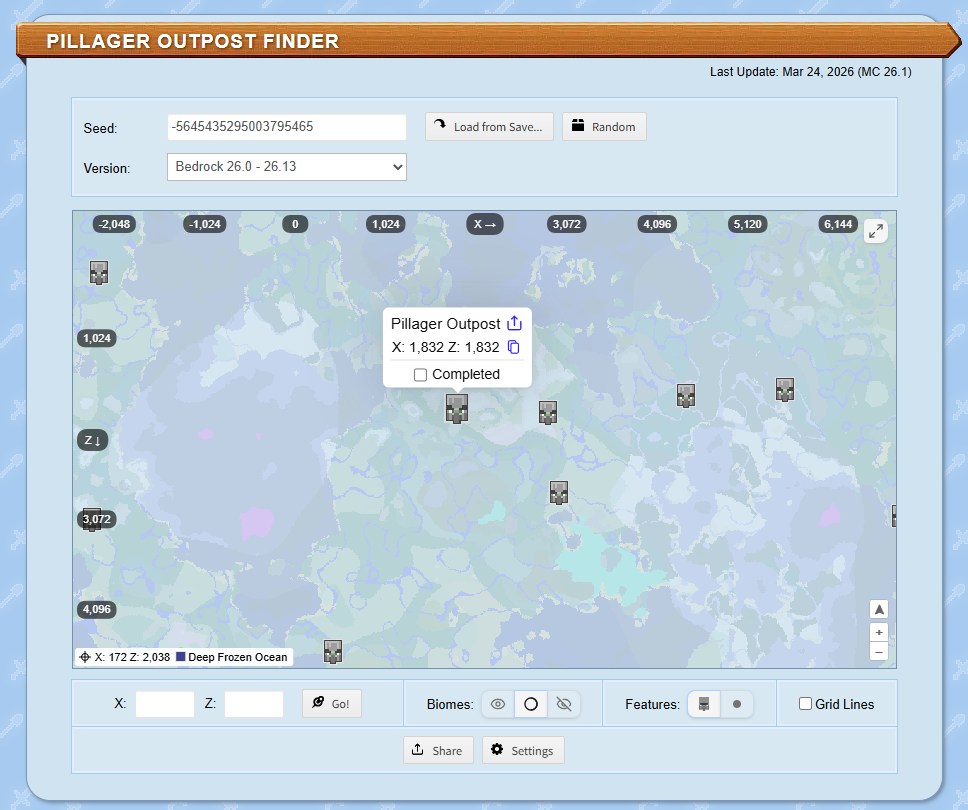The width and height of the screenshot is (968, 810).
Task: Focus the Seed input field
Action: tap(286, 127)
